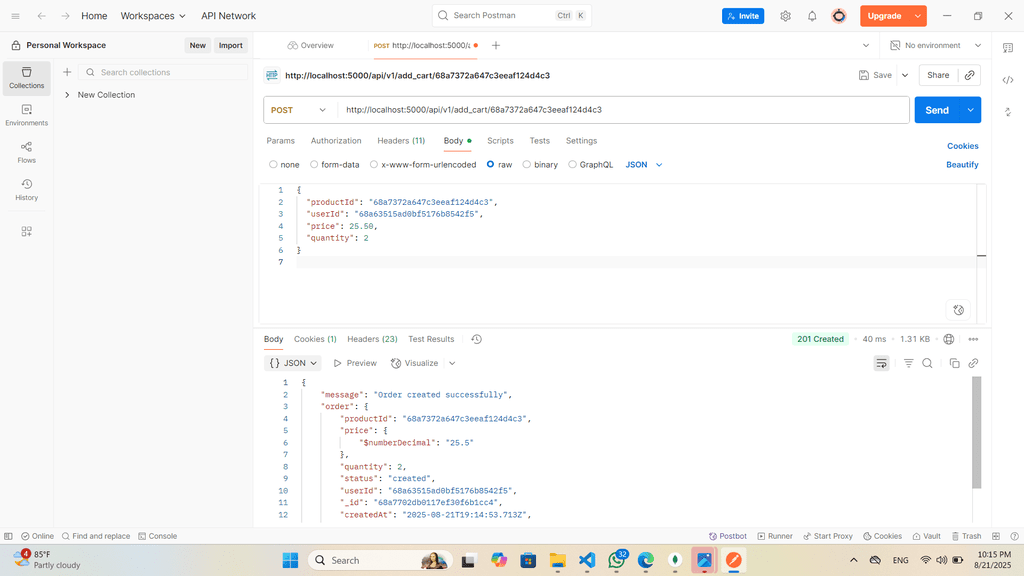The image size is (1024, 576).
Task: Open the code snippet panel icon
Action: (x=1007, y=80)
